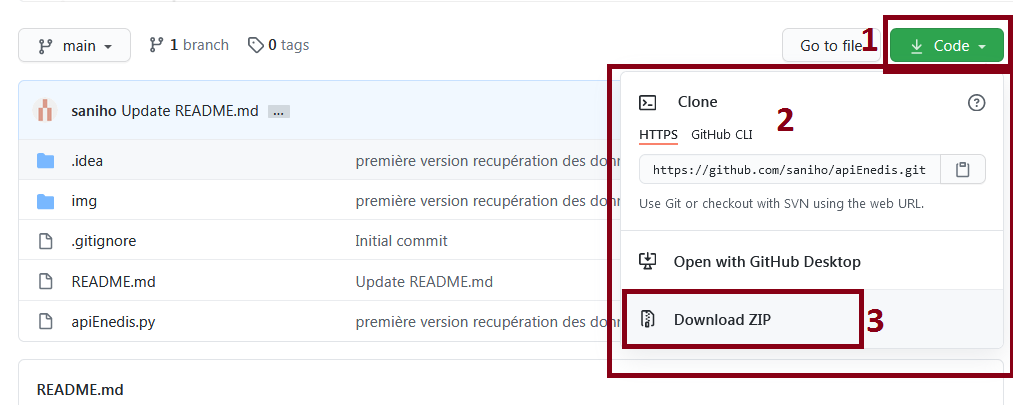Open the 0 tags link

point(278,45)
